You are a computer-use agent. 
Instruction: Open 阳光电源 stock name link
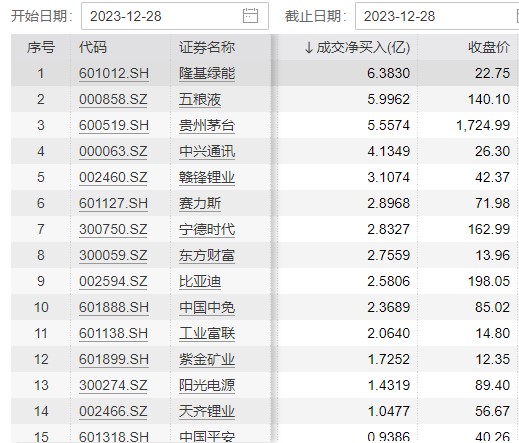207,385
